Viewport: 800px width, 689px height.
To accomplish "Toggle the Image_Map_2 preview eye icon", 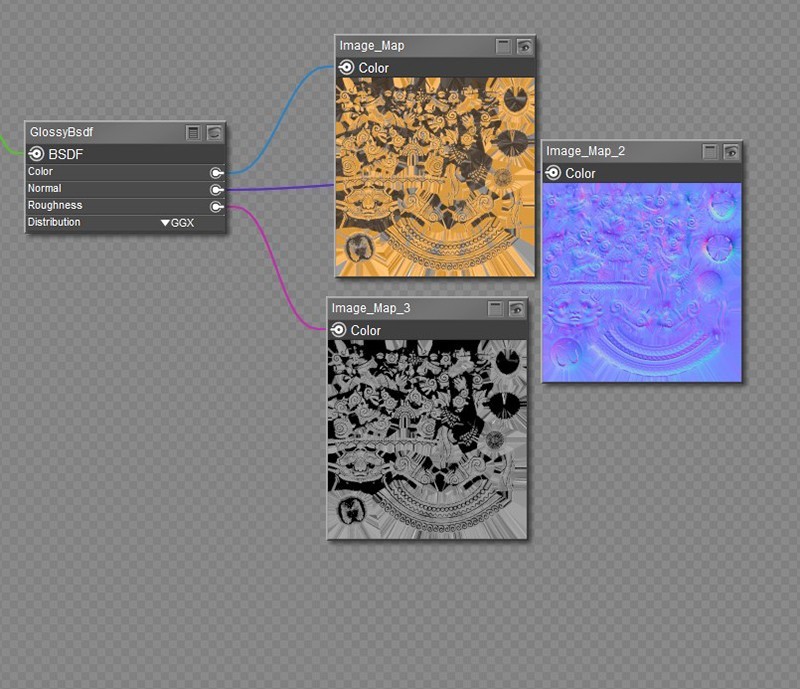I will 731,152.
